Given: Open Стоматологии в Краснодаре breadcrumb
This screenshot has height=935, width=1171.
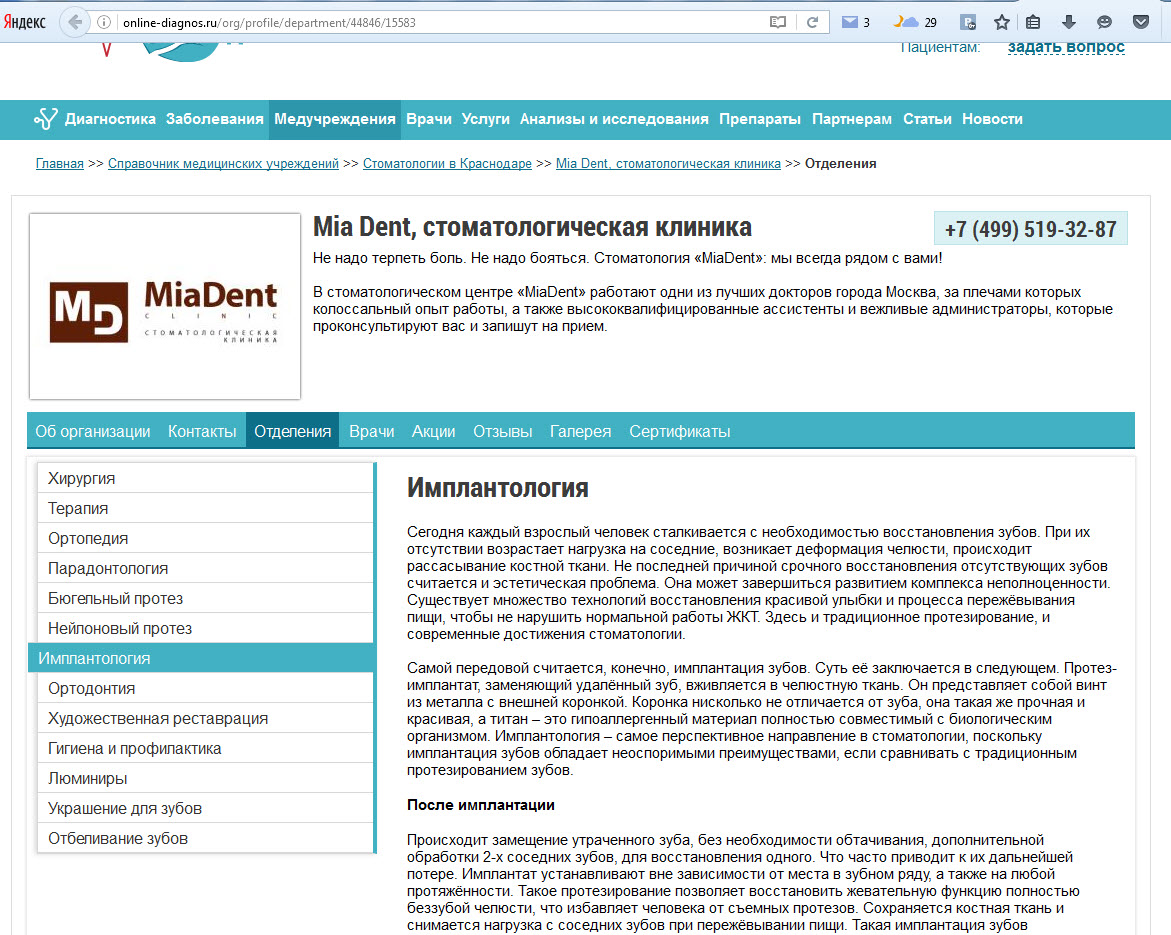Looking at the screenshot, I should pos(447,164).
